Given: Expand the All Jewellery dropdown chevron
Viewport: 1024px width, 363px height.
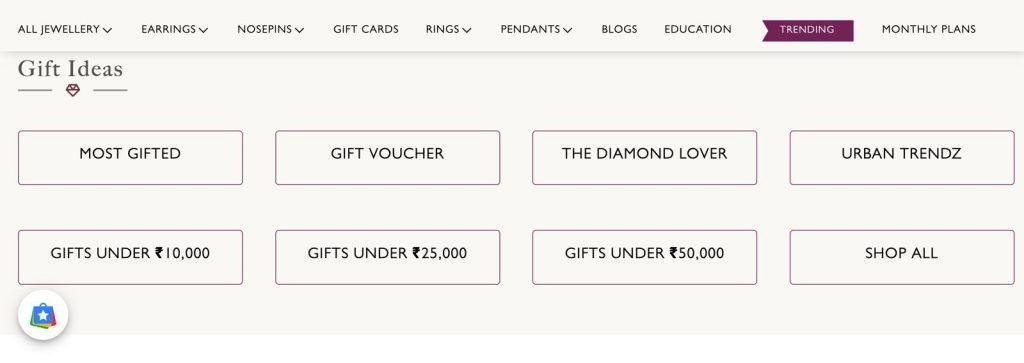Looking at the screenshot, I should tap(108, 30).
